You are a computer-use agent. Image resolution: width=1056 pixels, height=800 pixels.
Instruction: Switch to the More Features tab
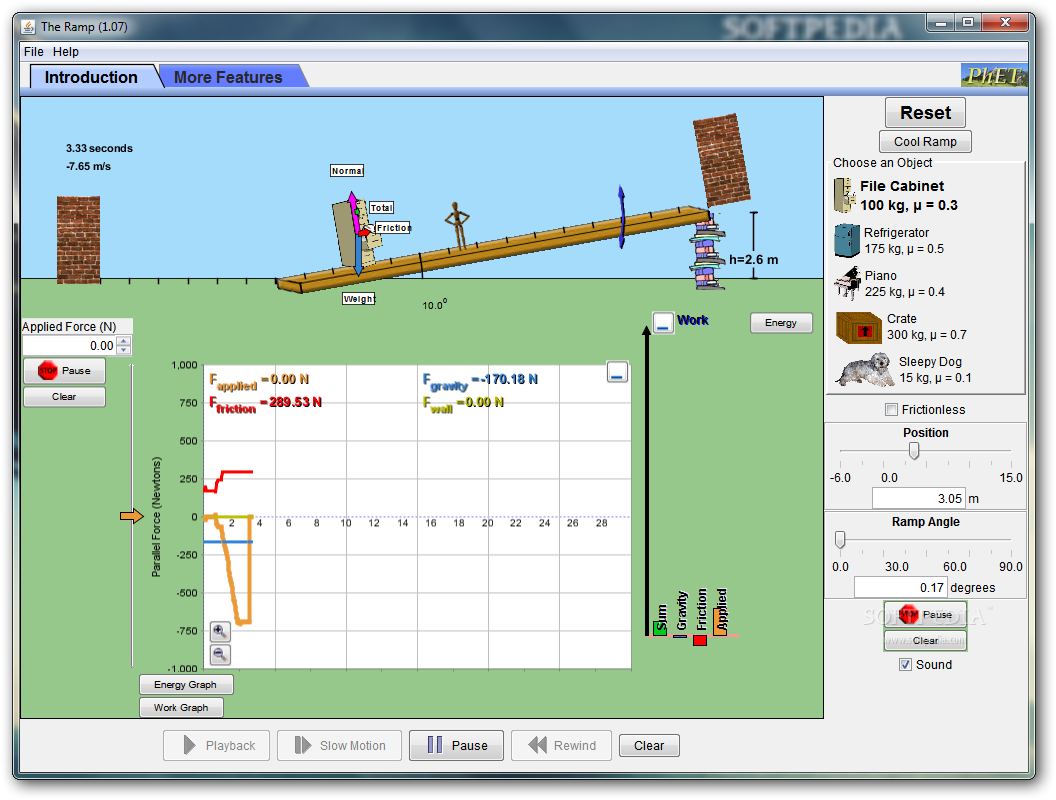point(228,77)
